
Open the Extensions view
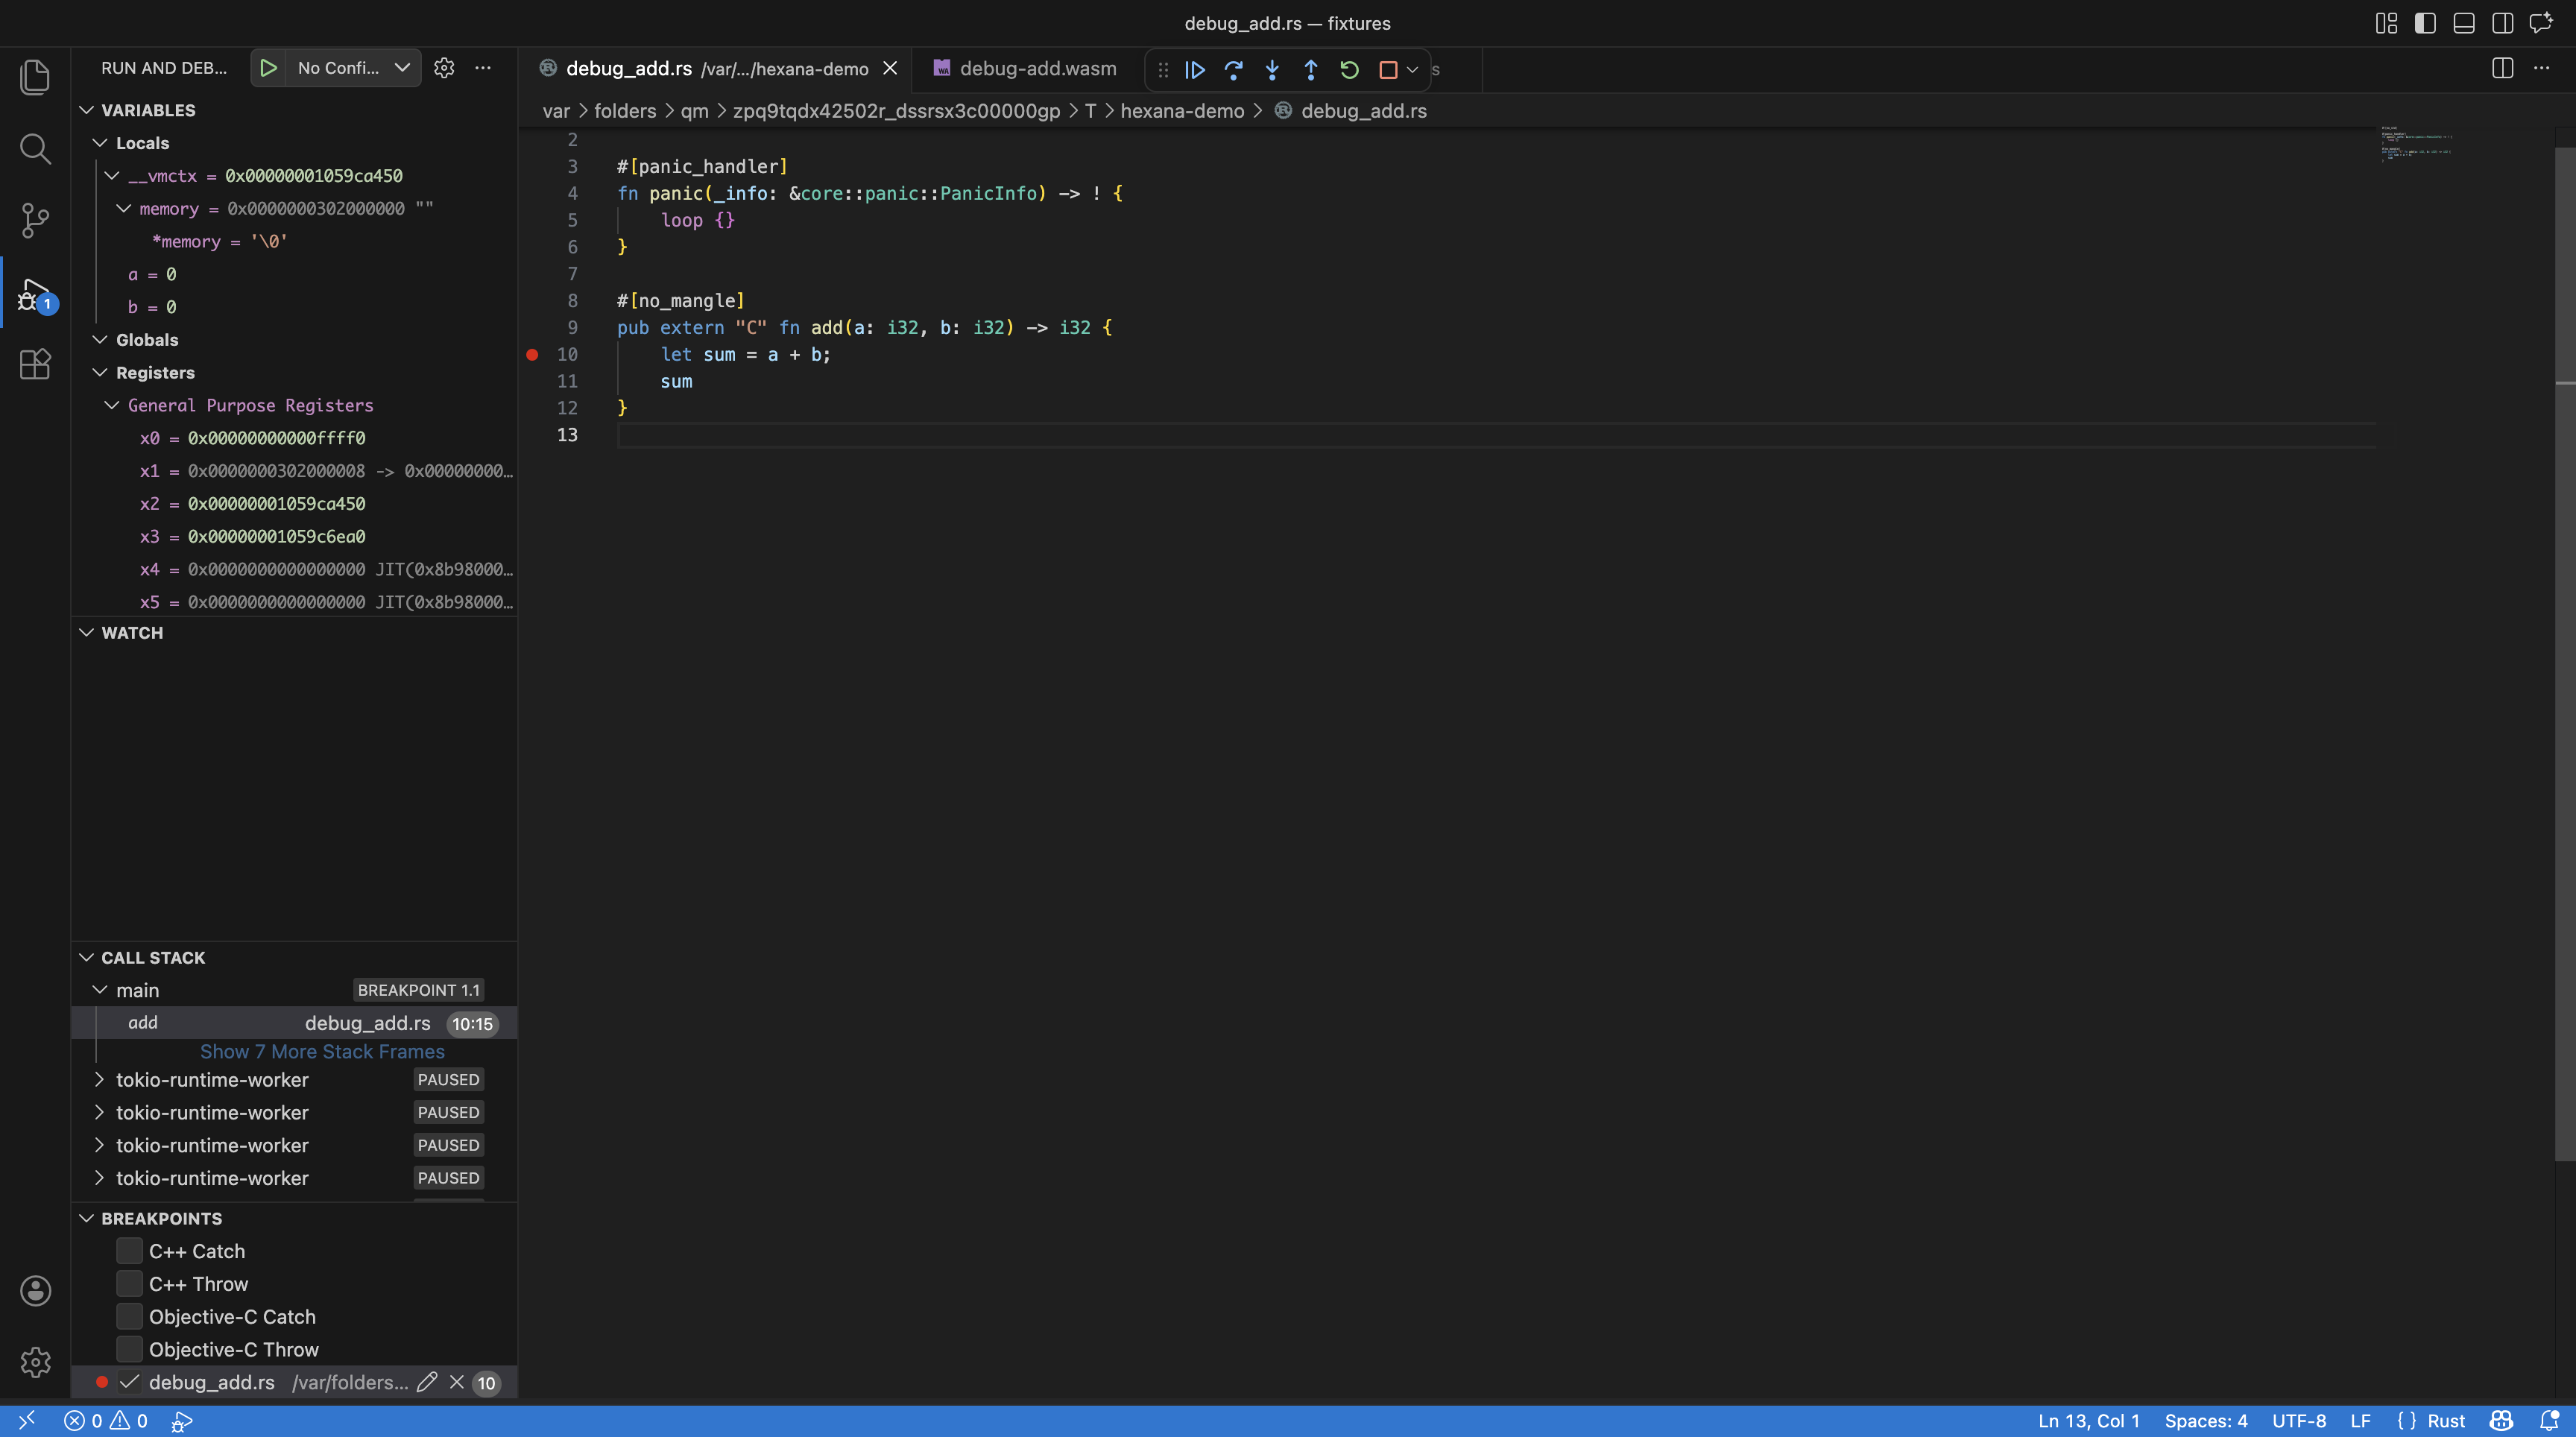tap(35, 364)
